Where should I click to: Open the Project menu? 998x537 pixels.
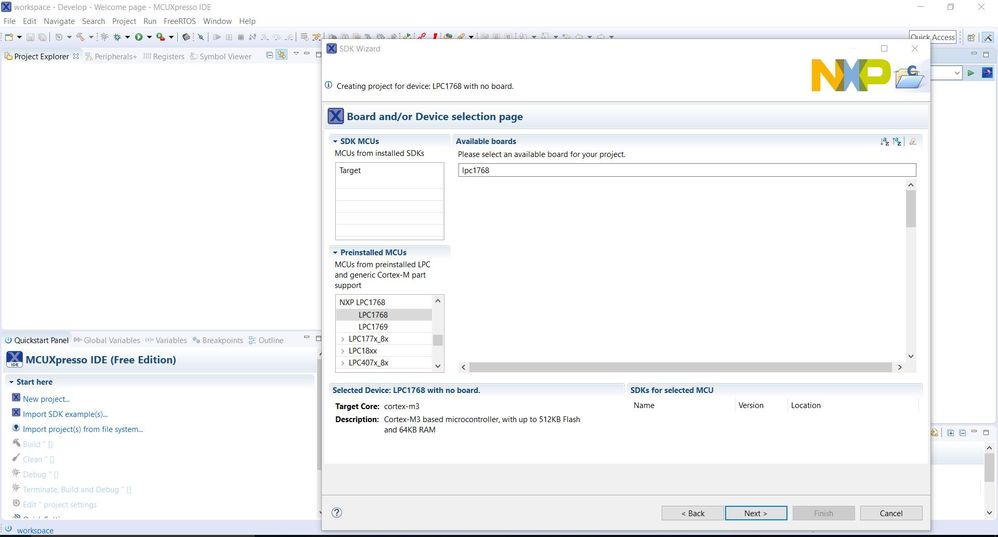tap(124, 21)
